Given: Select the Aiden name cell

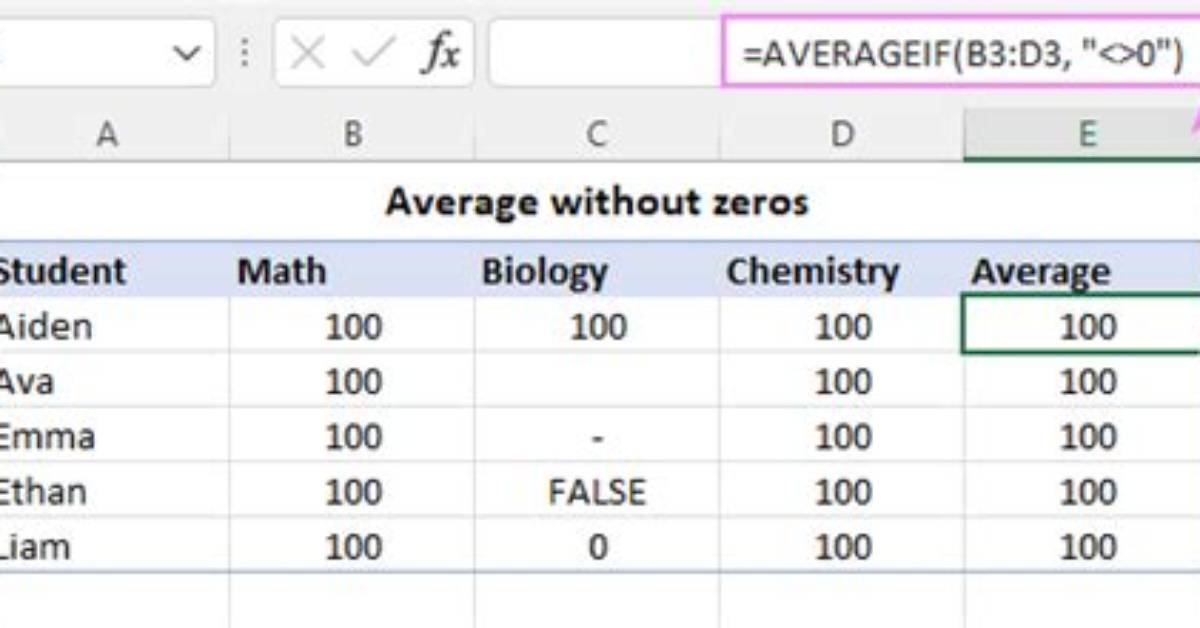Looking at the screenshot, I should point(114,326).
